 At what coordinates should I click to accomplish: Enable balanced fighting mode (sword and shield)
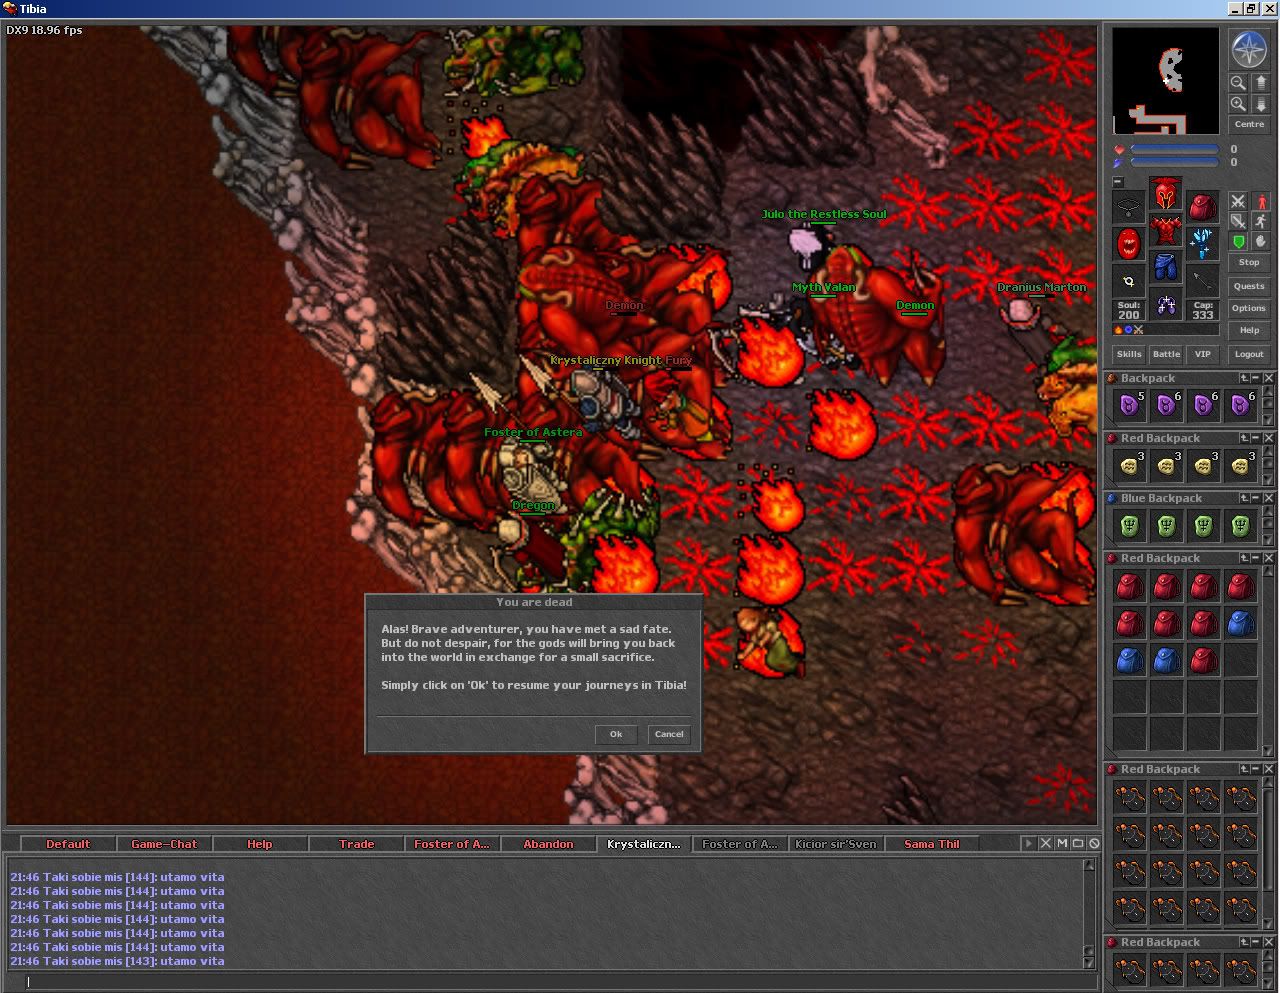(x=1238, y=221)
